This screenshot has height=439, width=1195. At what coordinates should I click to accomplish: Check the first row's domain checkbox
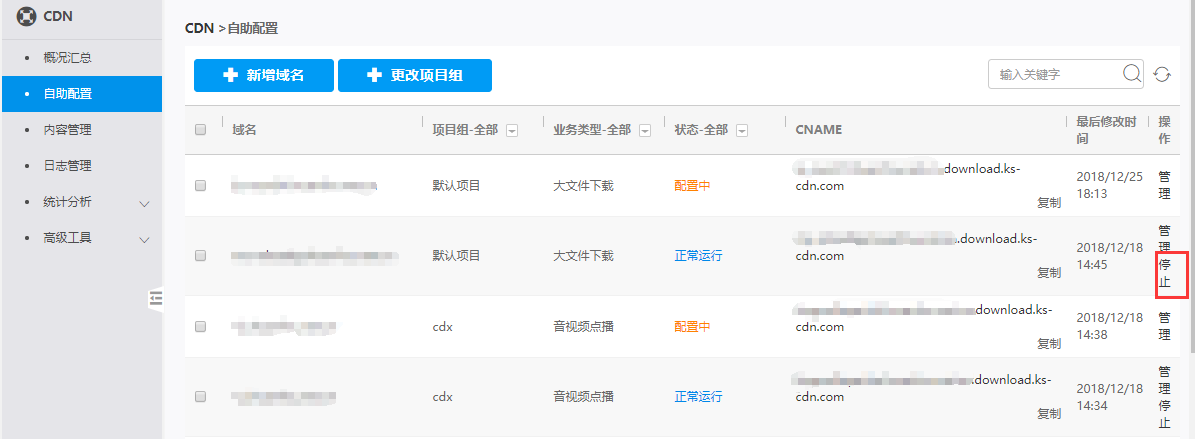[x=200, y=186]
